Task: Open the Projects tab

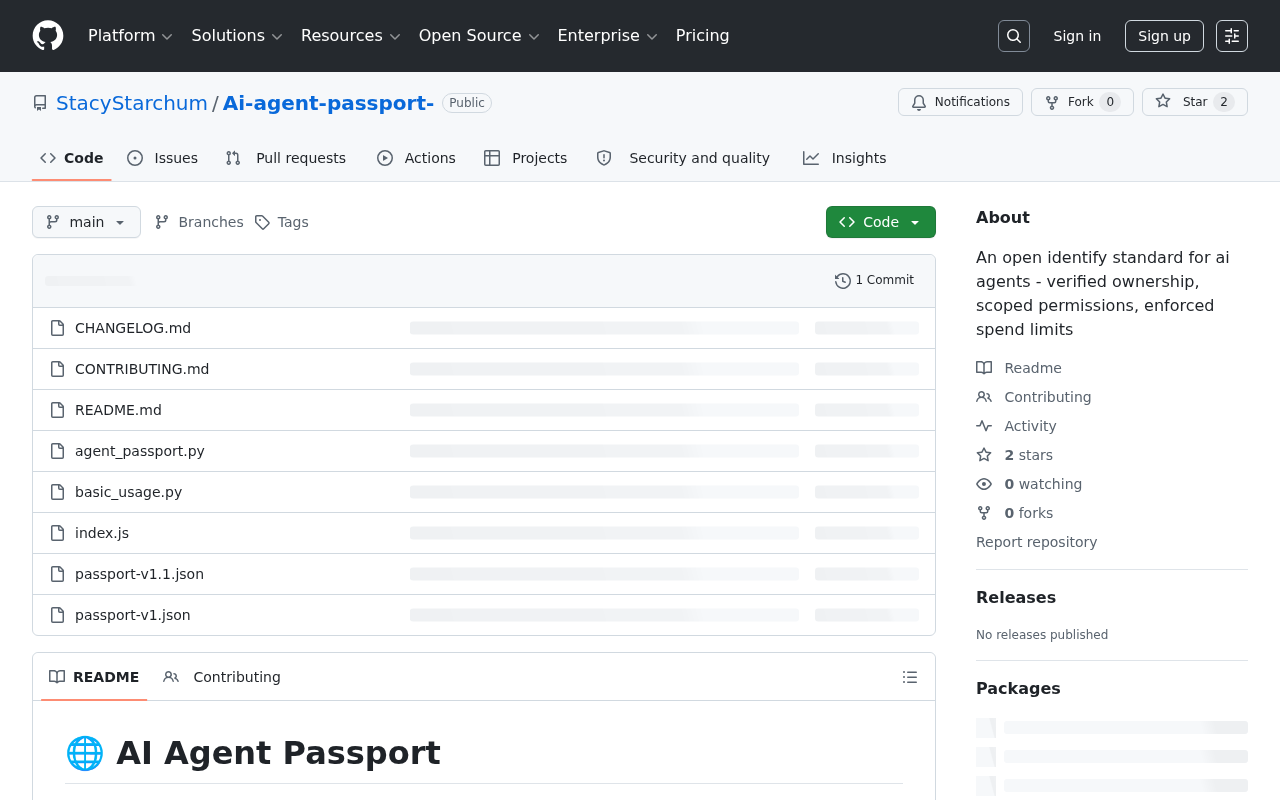Action: [x=525, y=158]
